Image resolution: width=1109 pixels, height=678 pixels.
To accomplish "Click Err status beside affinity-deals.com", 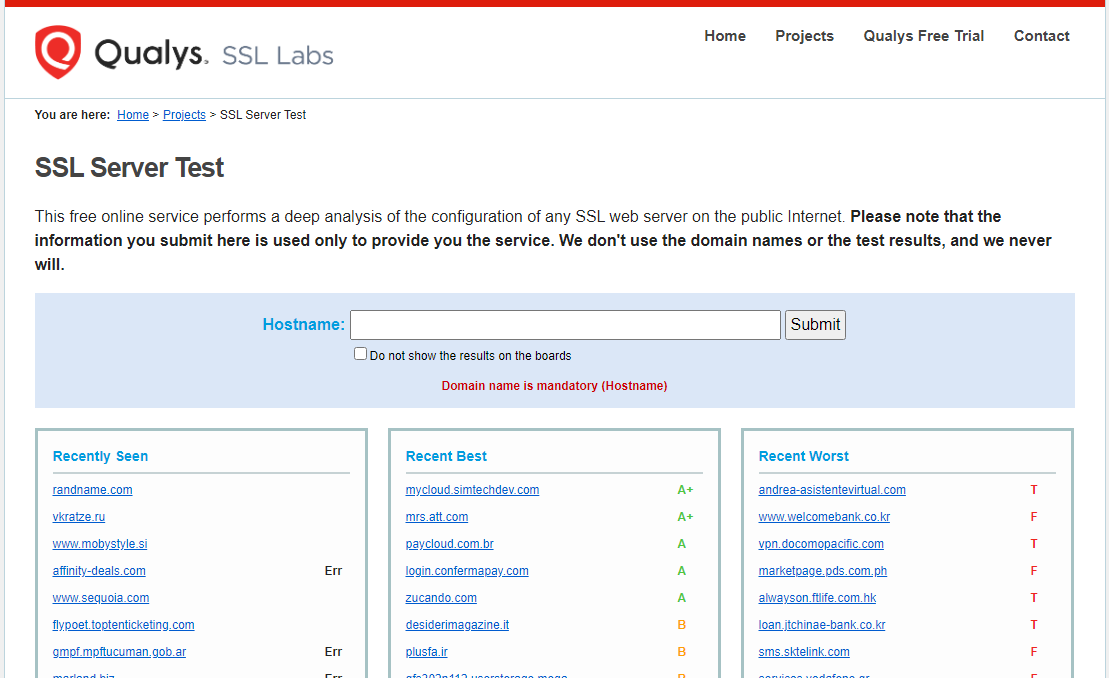I will pyautogui.click(x=333, y=571).
